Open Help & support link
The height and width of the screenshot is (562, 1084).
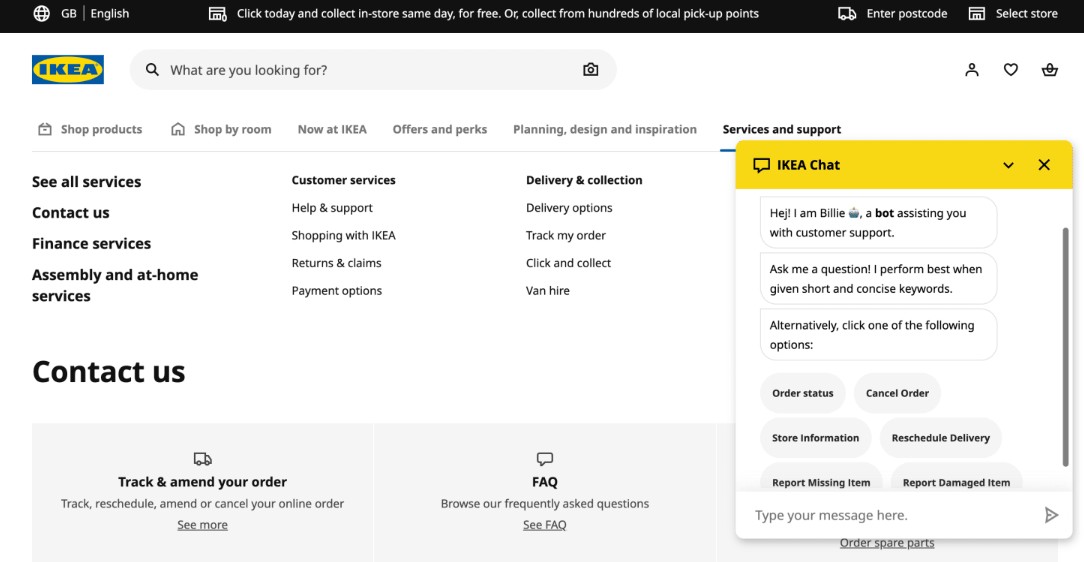332,207
